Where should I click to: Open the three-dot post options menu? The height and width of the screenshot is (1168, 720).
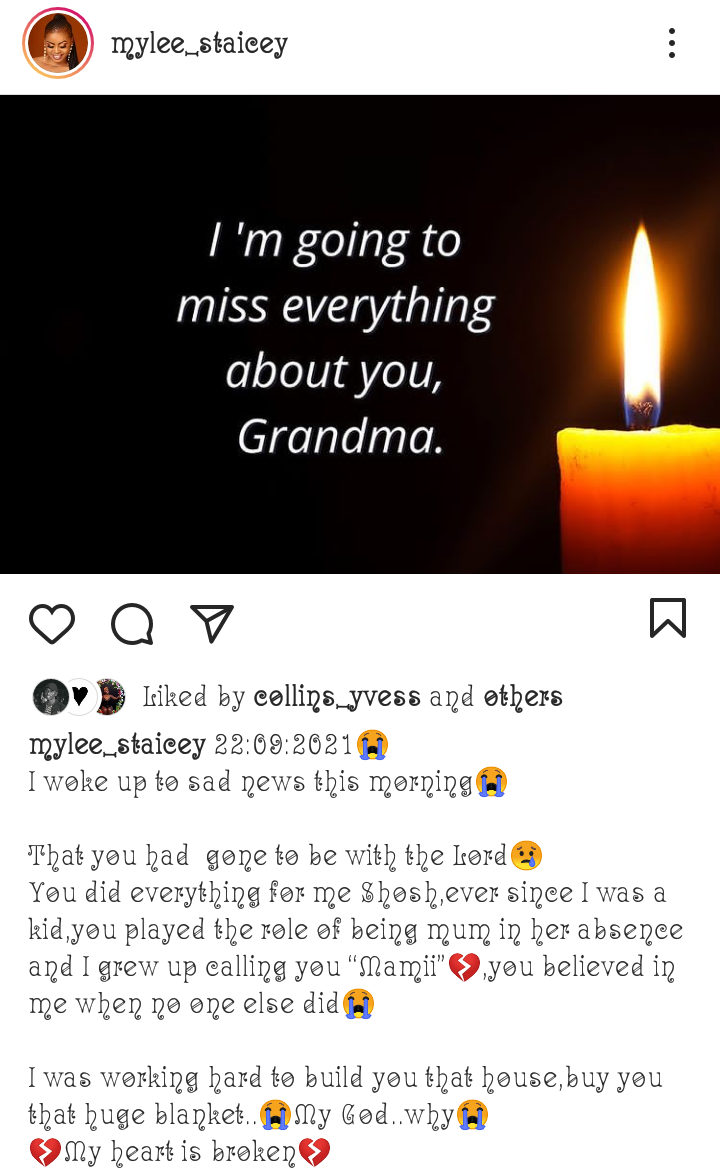672,43
